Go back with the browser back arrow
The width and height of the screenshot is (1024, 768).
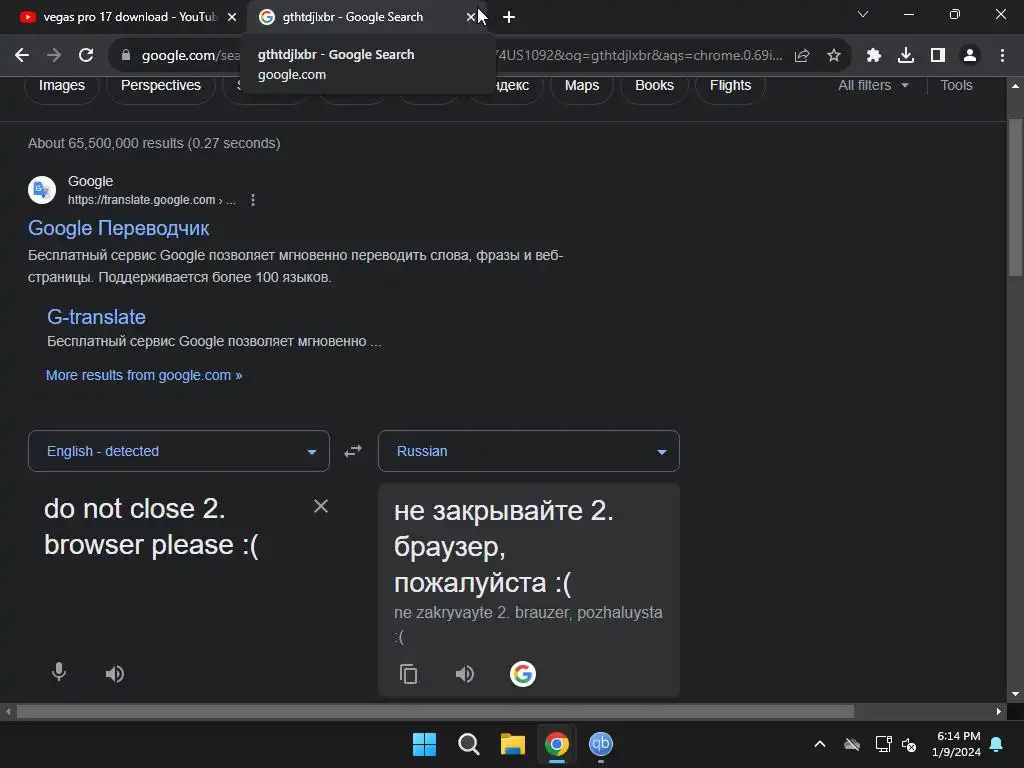[22, 56]
